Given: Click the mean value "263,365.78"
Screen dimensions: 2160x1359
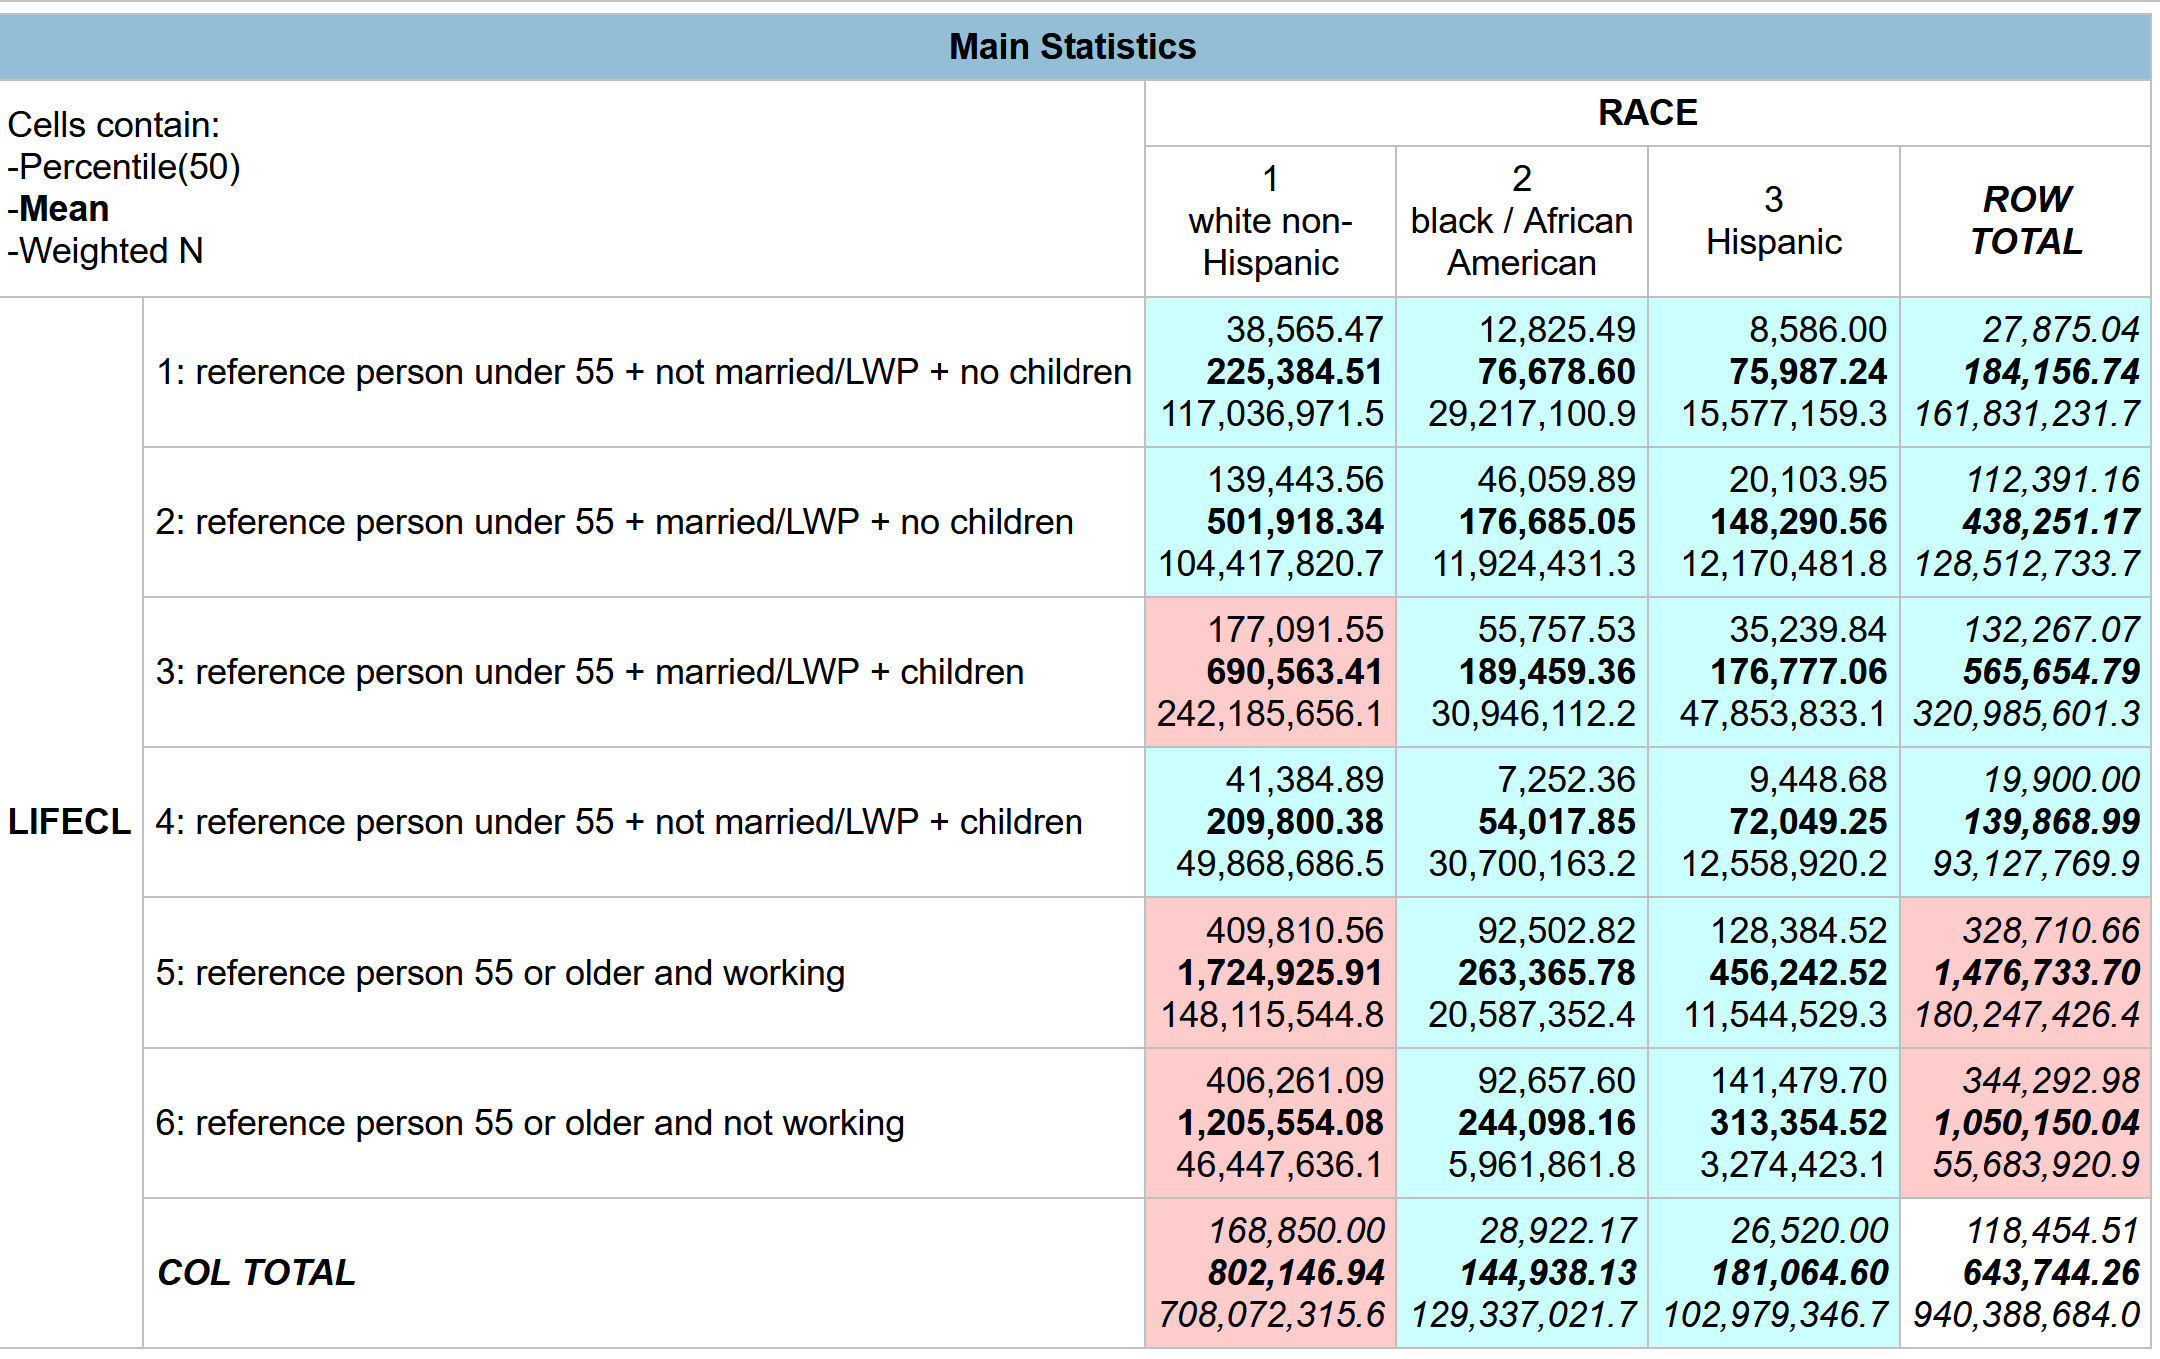Looking at the screenshot, I should [1546, 973].
